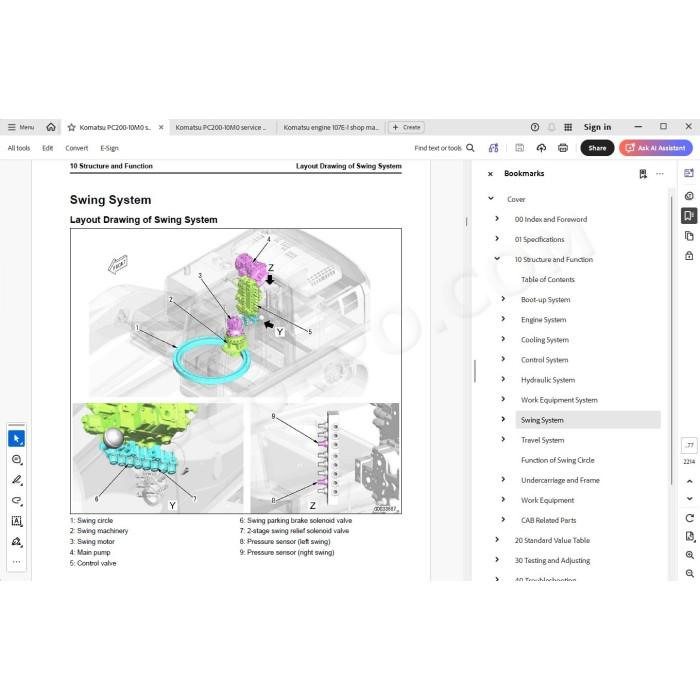
Task: Show more tools ellipsis in left toolbar
Action: (x=17, y=562)
